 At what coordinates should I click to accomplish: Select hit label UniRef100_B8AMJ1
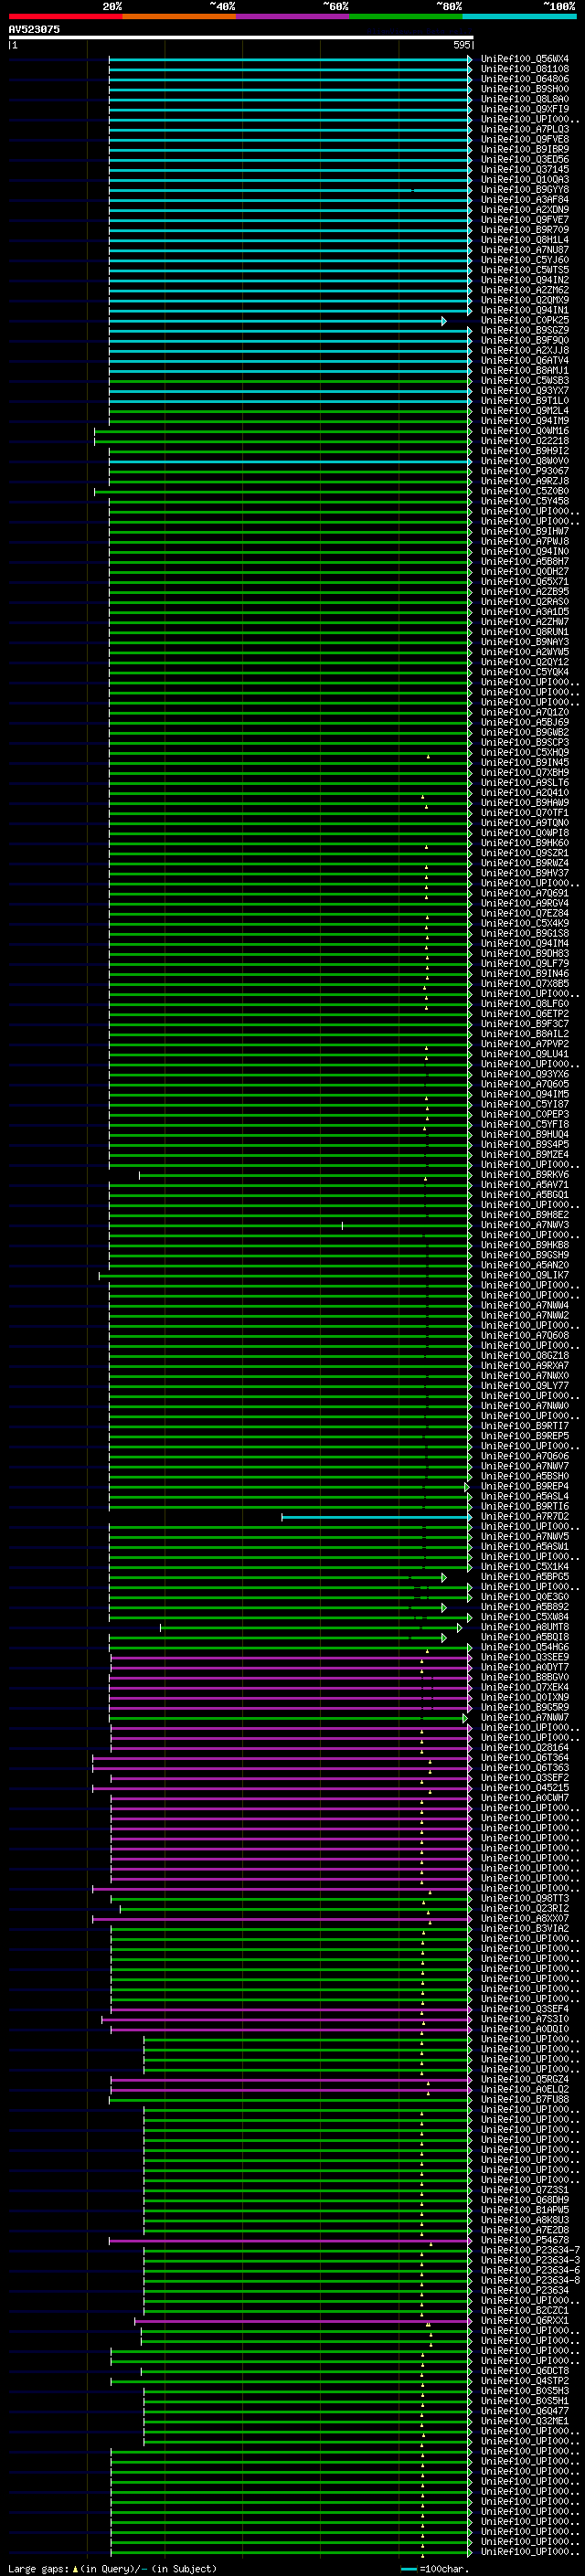[525, 370]
